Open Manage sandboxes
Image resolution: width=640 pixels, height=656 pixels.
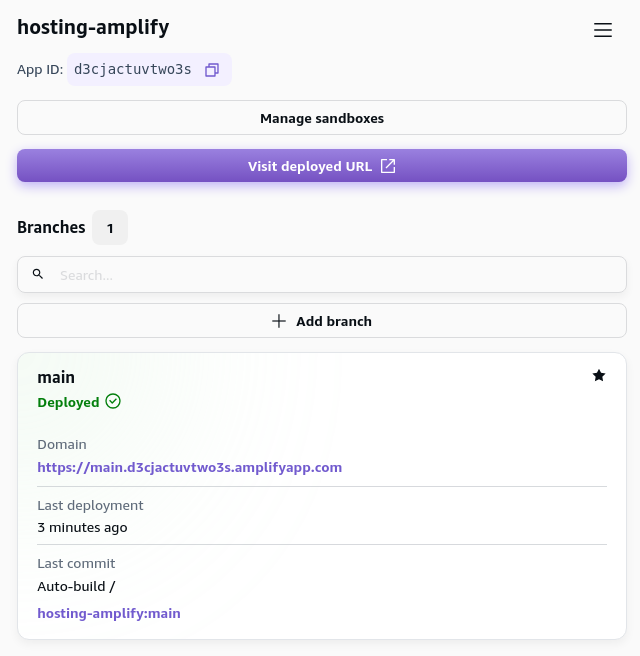point(321,118)
